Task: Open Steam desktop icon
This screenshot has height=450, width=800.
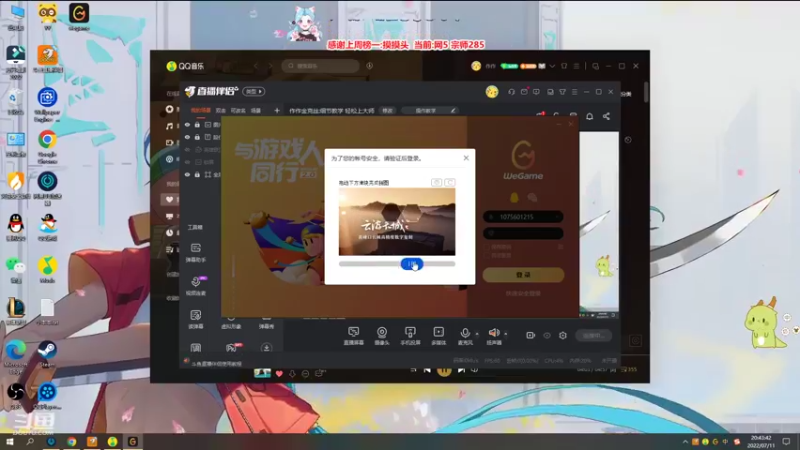Action: coord(47,354)
